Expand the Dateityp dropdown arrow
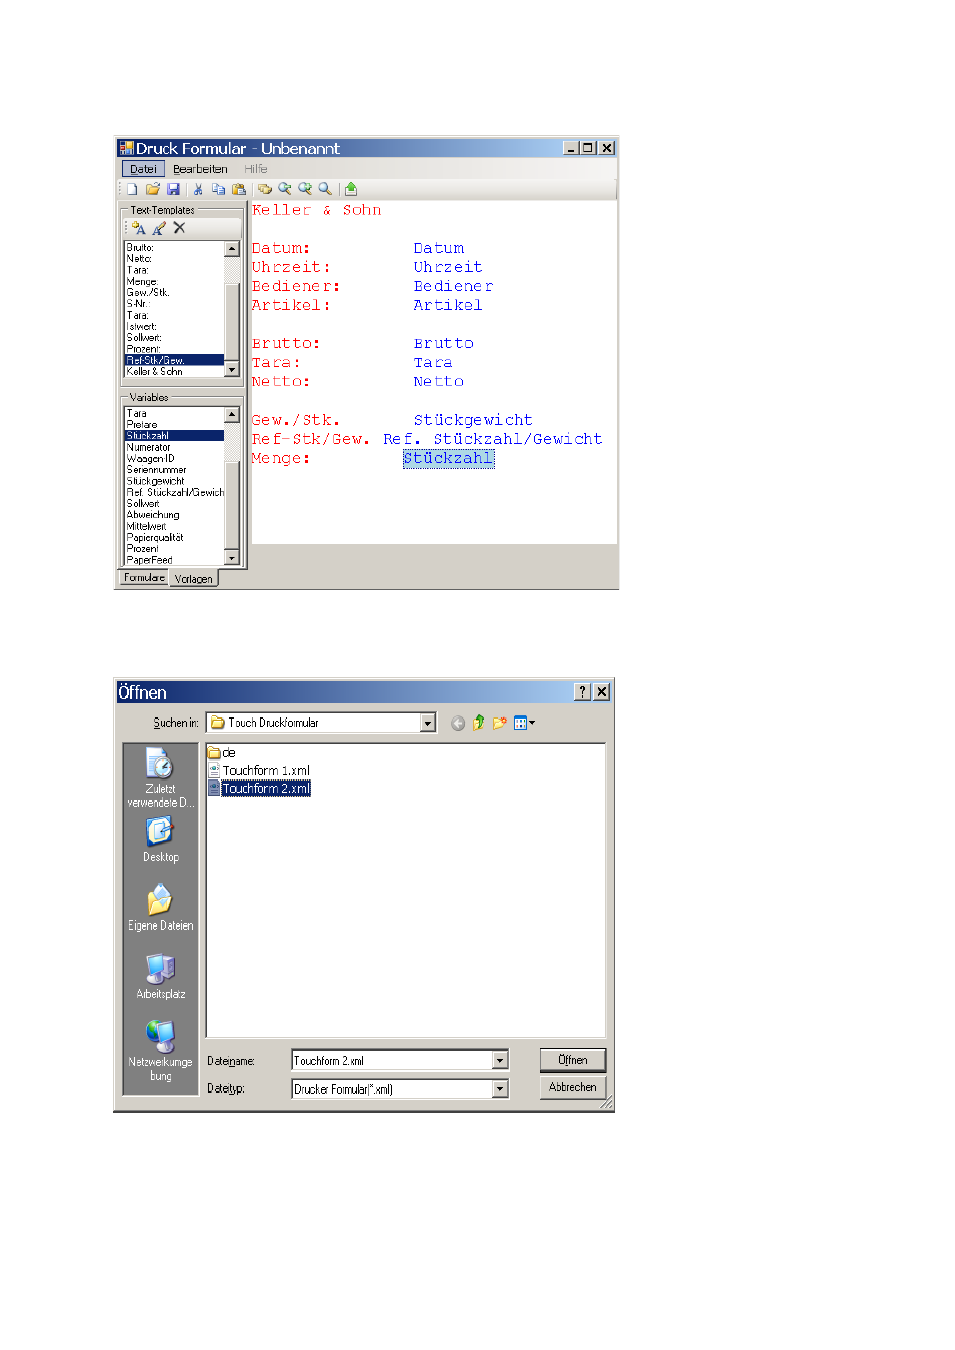This screenshot has width=955, height=1350. (500, 1089)
